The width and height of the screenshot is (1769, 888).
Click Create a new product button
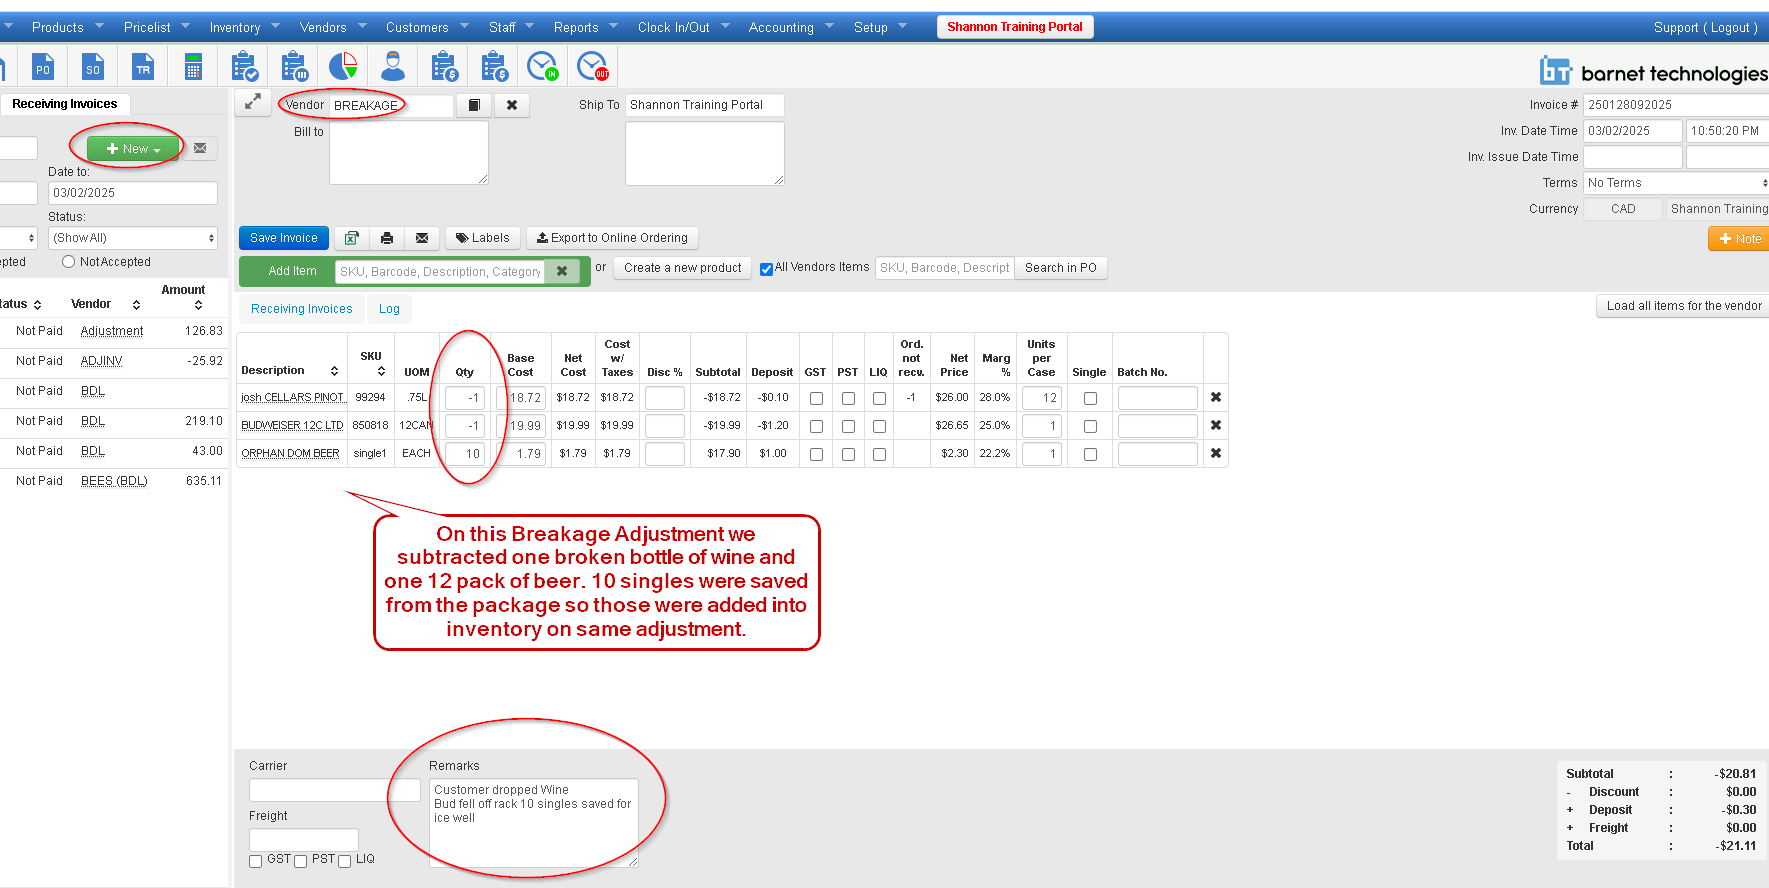pyautogui.click(x=683, y=268)
